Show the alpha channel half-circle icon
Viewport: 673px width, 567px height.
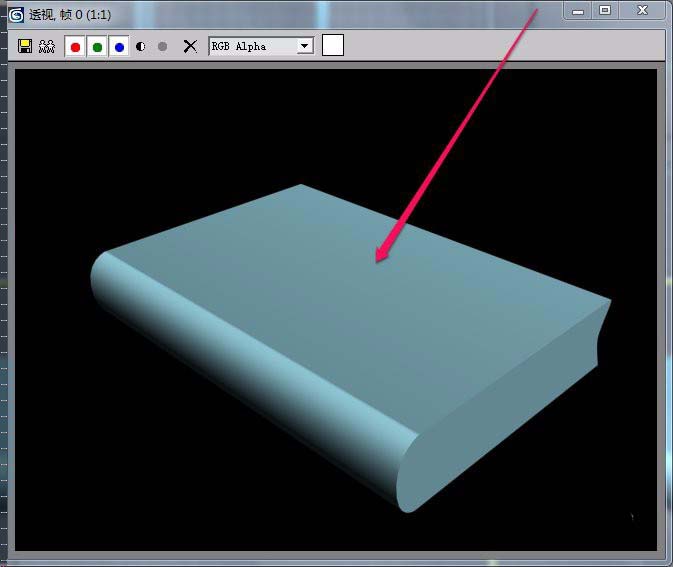tap(140, 46)
